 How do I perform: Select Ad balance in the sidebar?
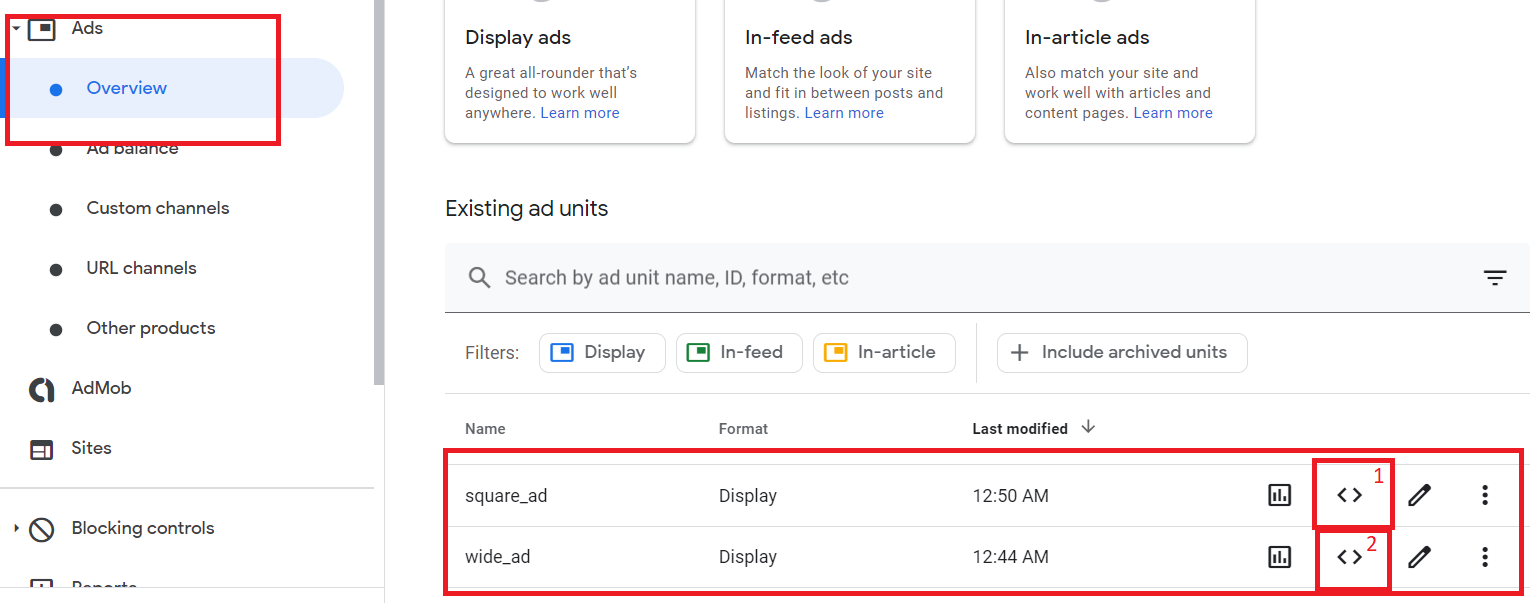click(x=130, y=147)
